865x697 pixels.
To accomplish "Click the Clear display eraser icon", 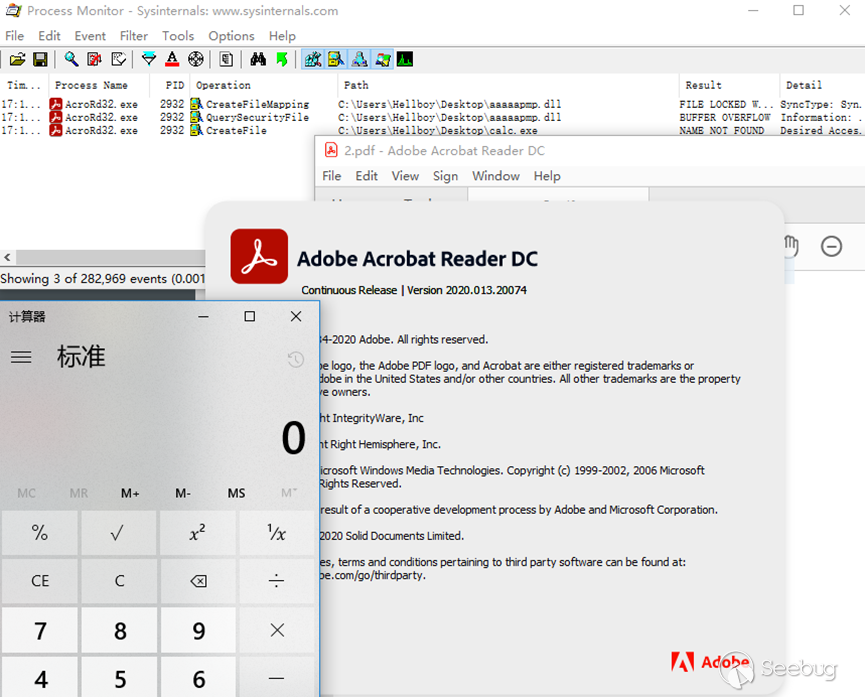I will click(118, 59).
